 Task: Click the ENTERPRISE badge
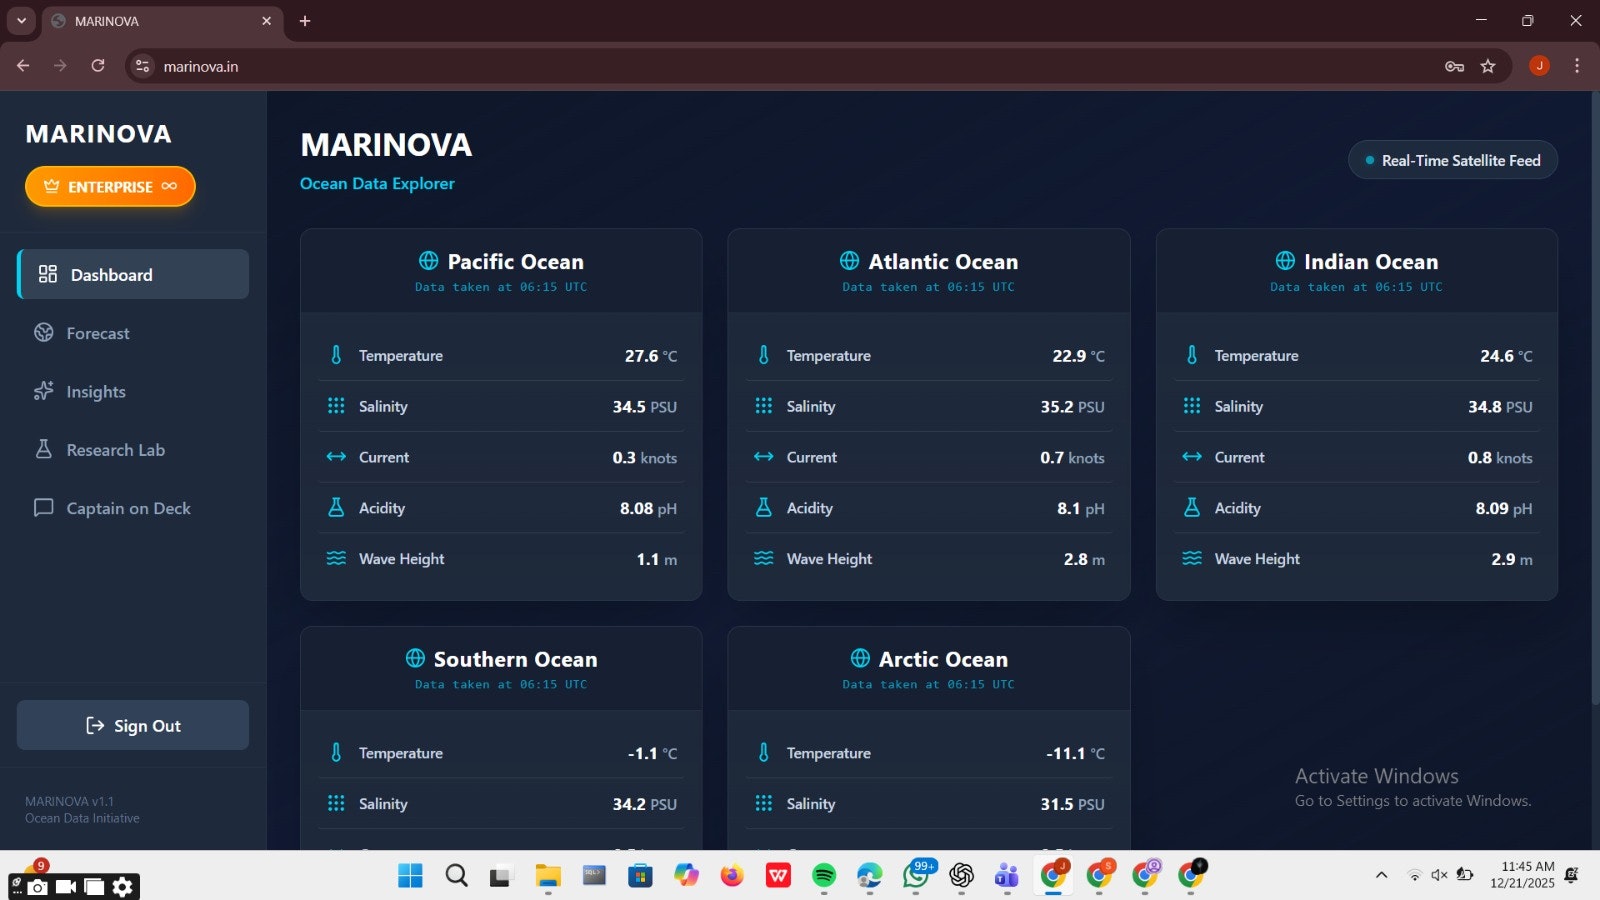point(110,186)
